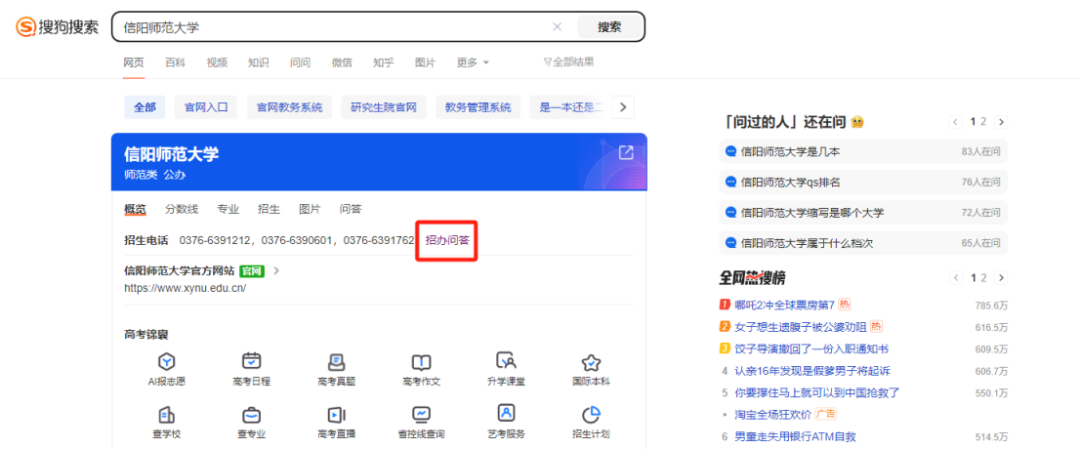Screen dimensions: 1080x449
Task: Open 高考真题 icon
Action: pos(337,361)
